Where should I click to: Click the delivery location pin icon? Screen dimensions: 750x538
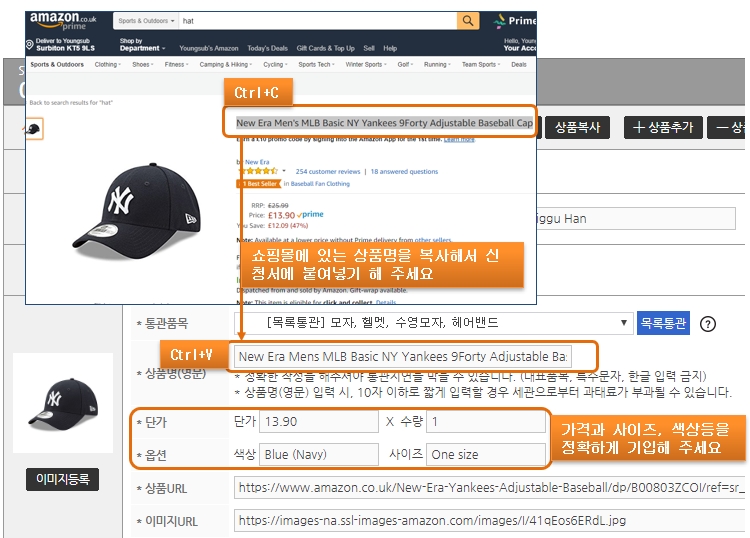(x=30, y=44)
